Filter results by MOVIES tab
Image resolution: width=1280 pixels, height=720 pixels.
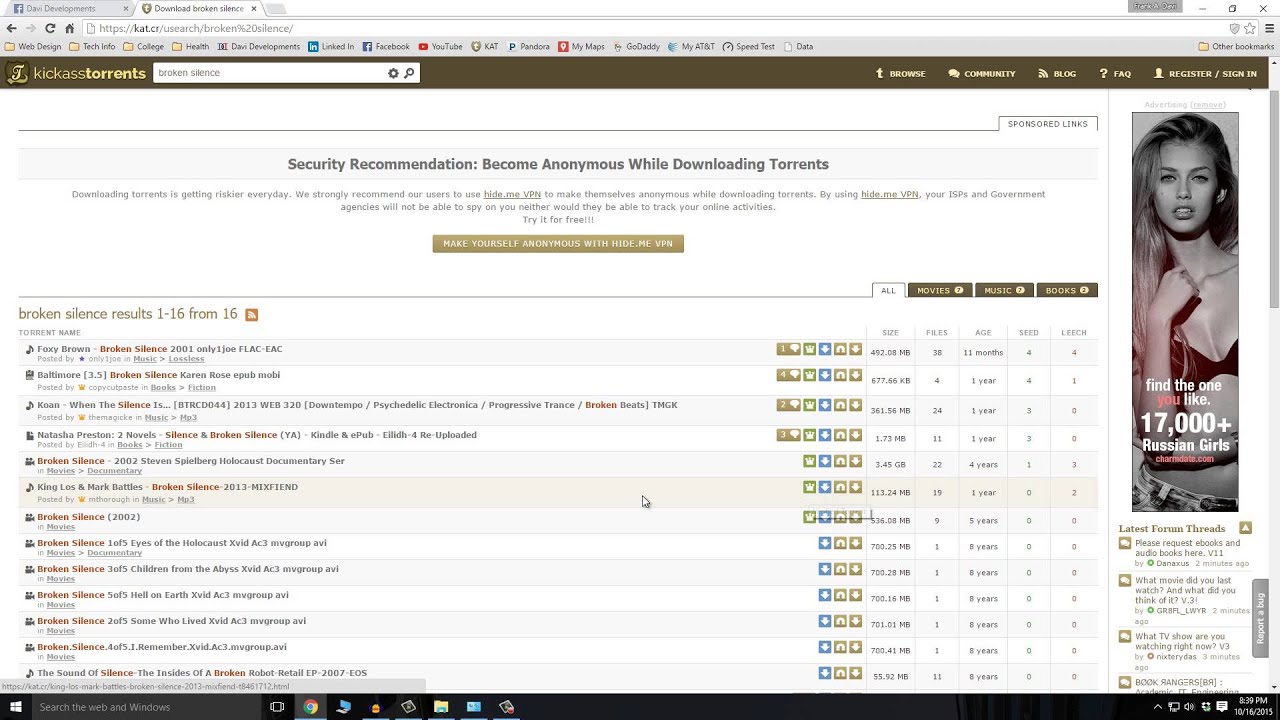(x=939, y=290)
